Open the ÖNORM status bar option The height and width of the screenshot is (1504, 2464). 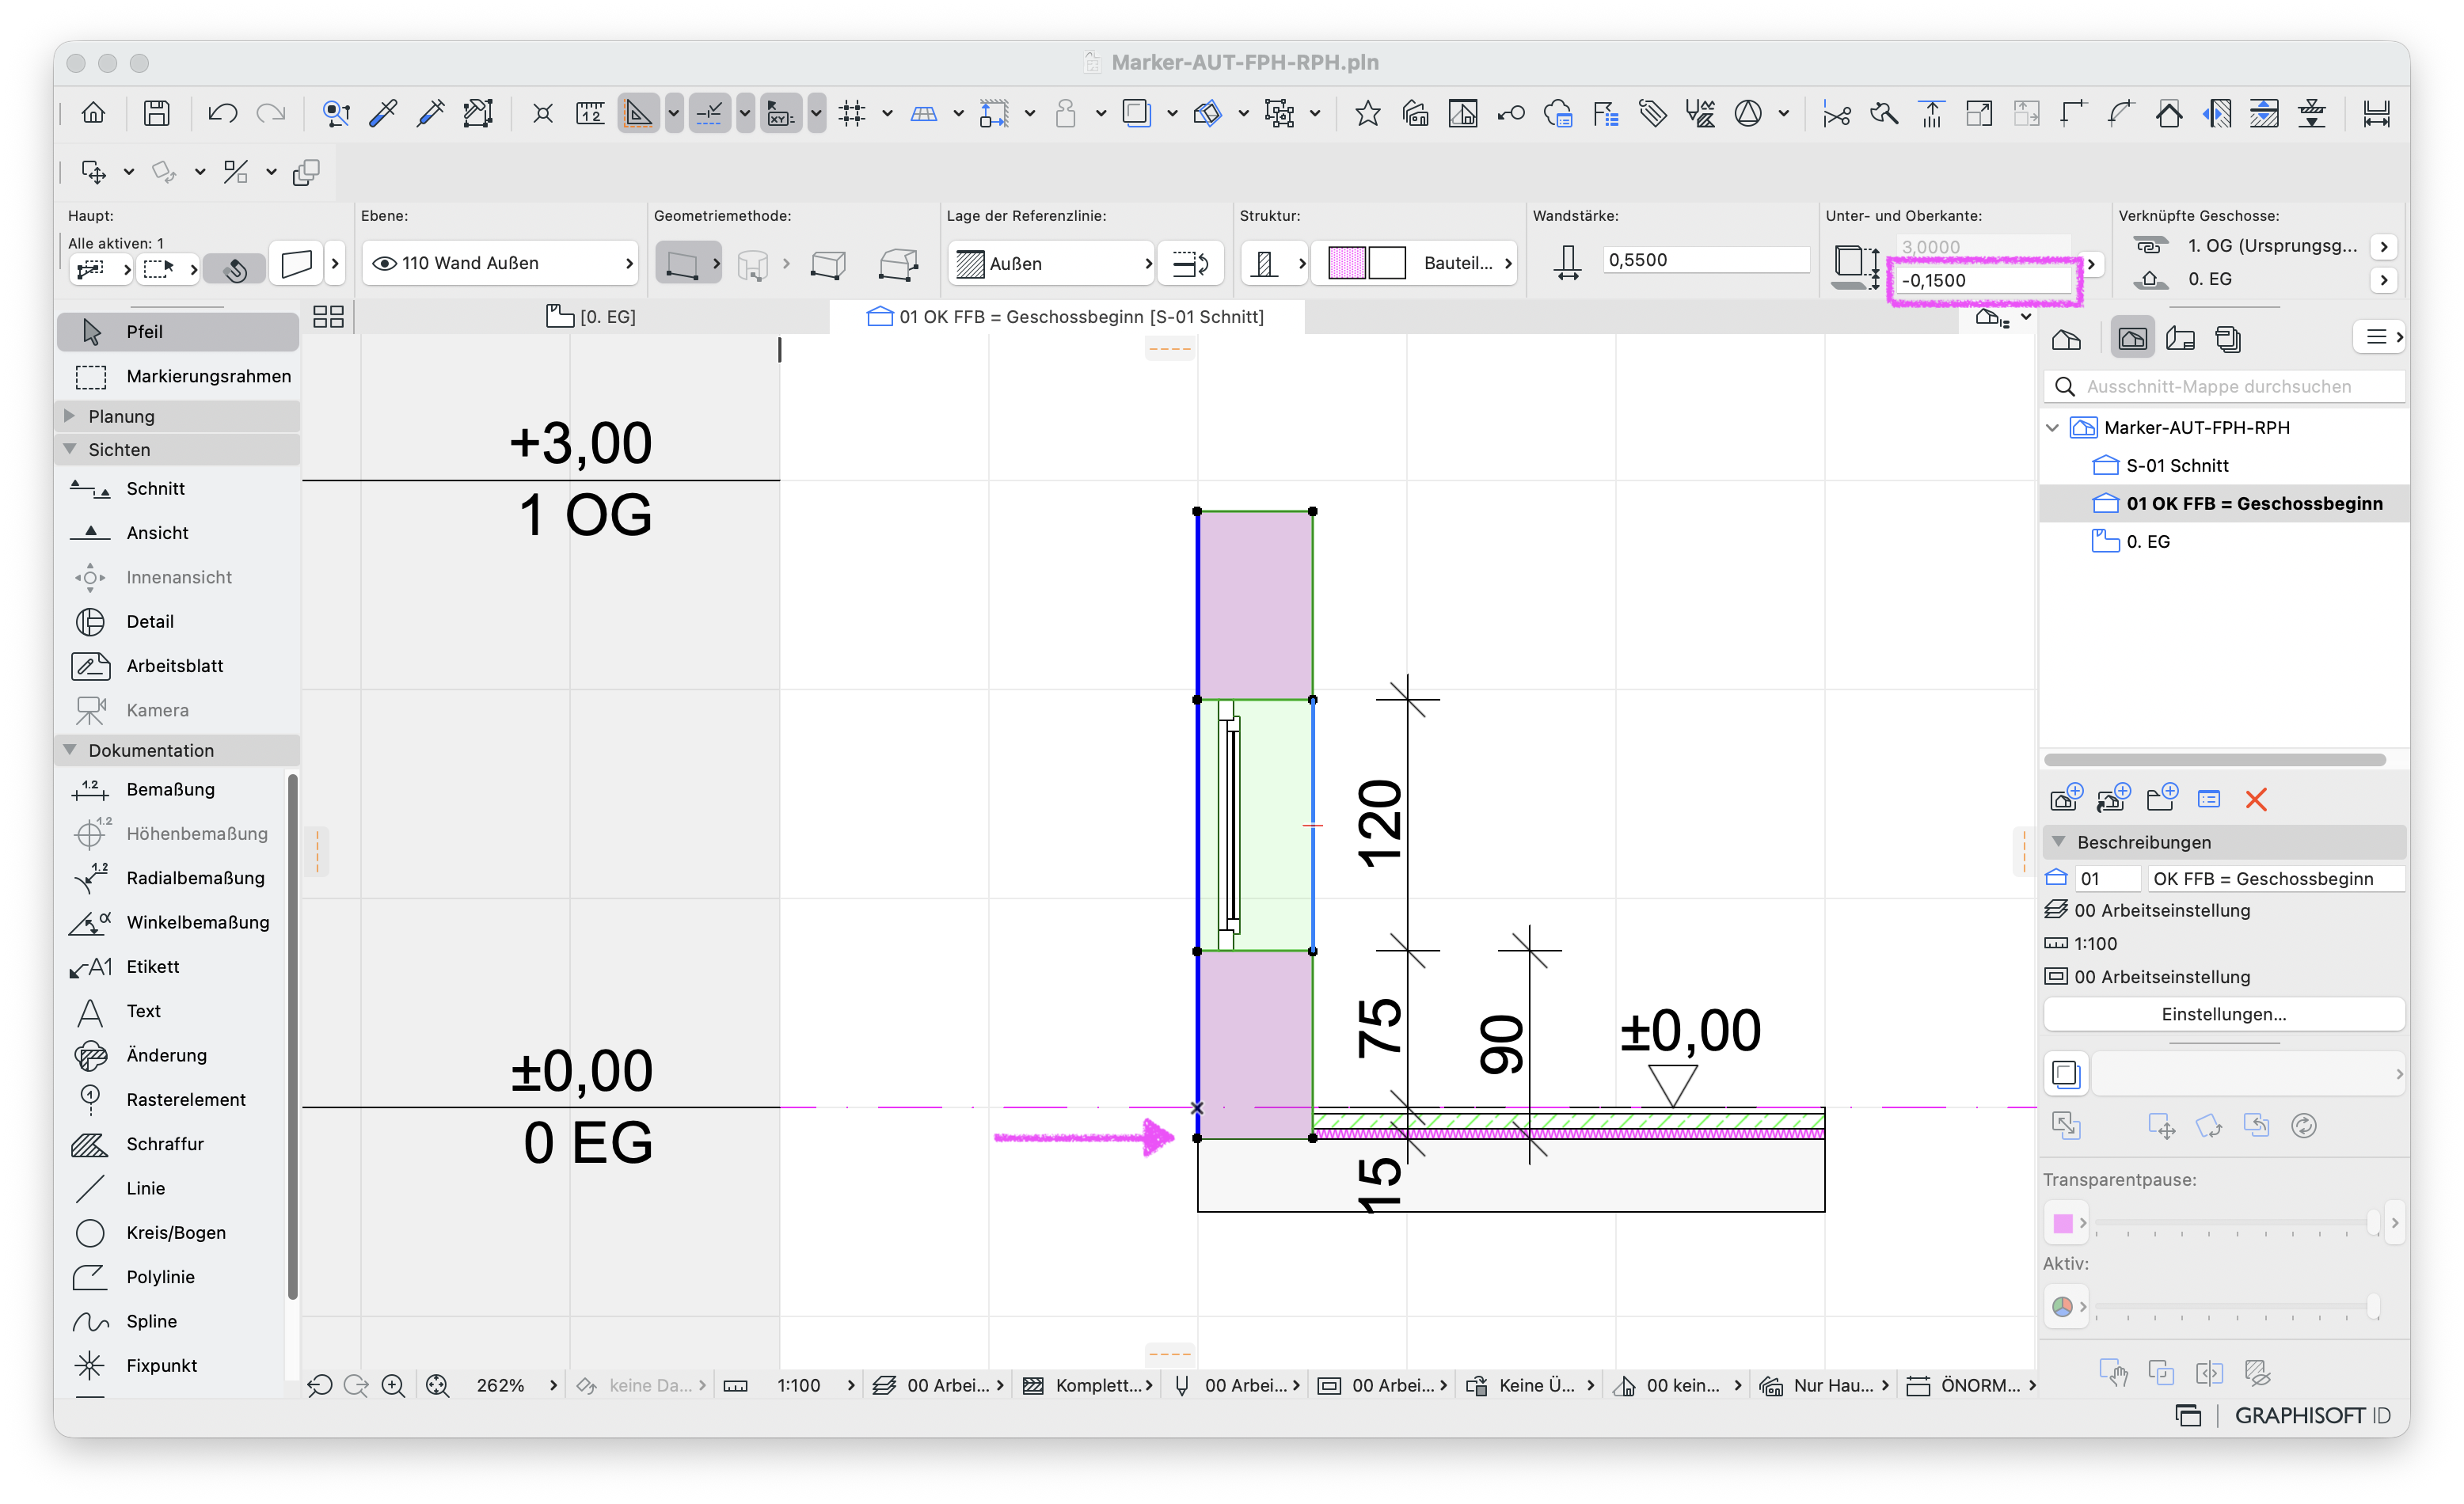pyautogui.click(x=1971, y=1385)
